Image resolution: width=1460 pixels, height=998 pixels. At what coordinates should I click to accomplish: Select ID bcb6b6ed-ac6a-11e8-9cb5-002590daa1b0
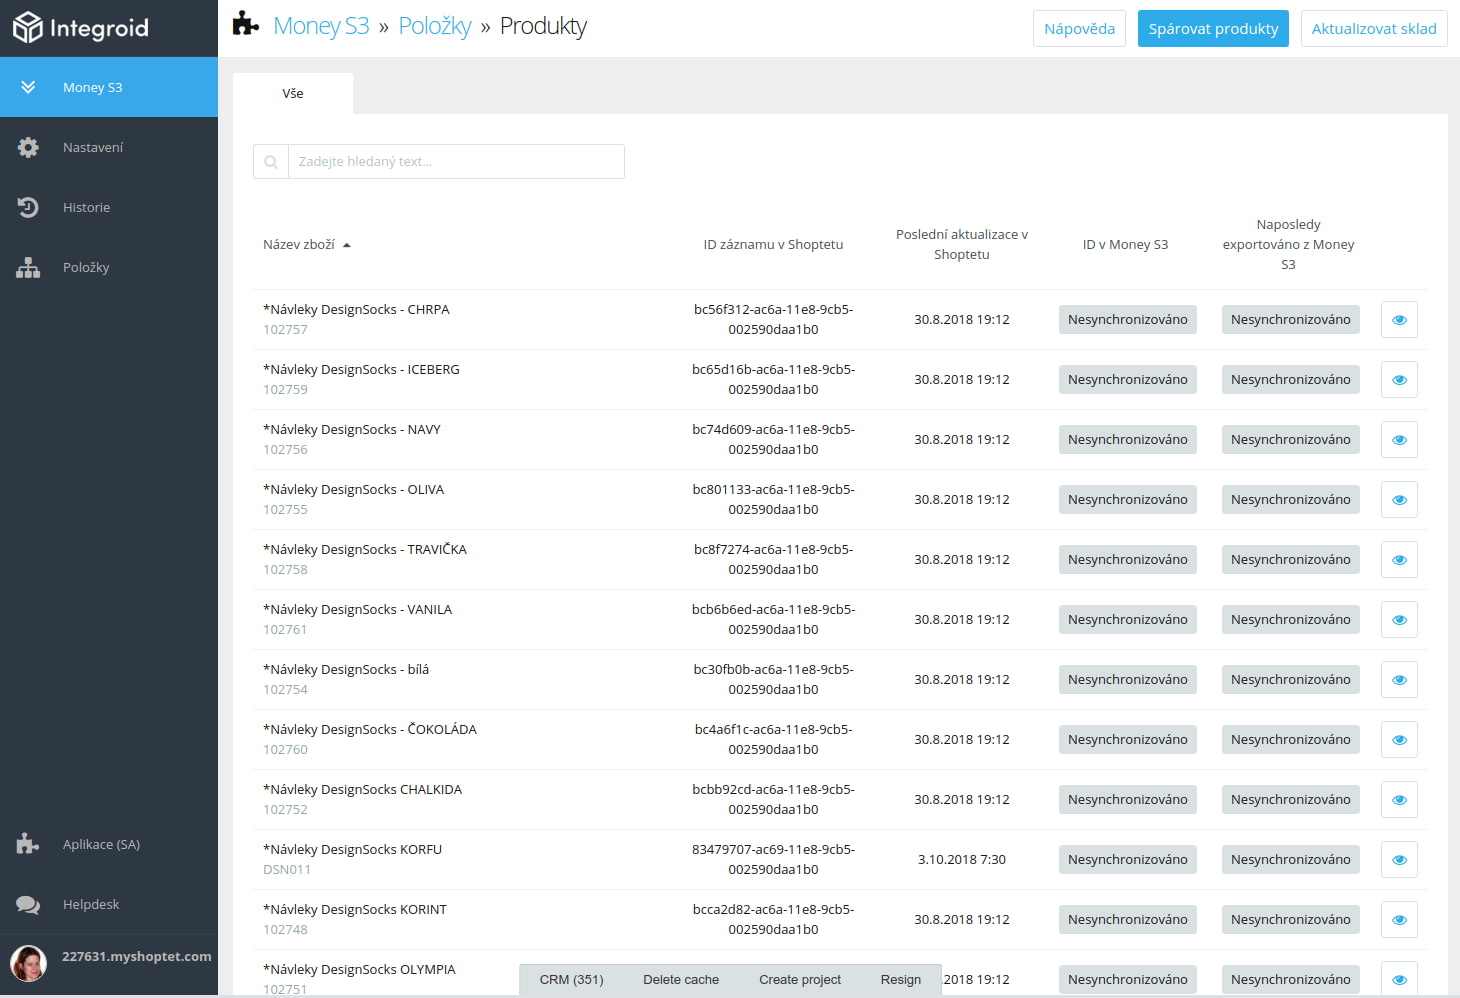773,620
